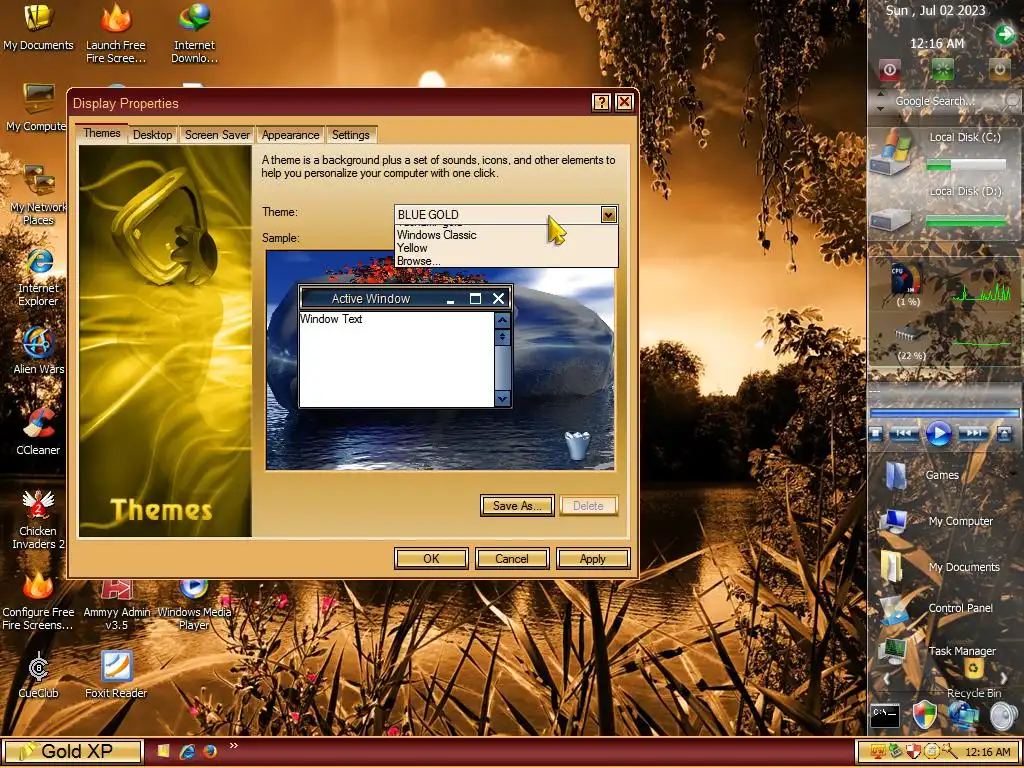Open Games folder in sidebar

point(921,475)
